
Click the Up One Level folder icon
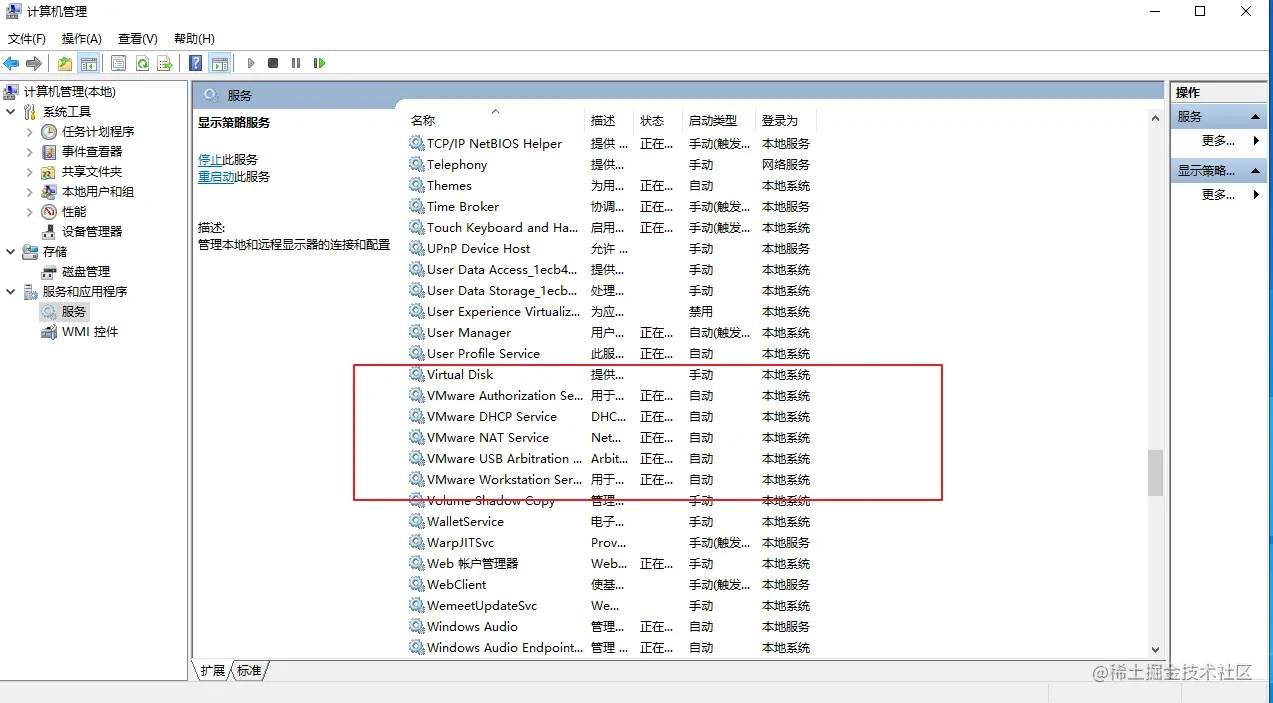(65, 63)
